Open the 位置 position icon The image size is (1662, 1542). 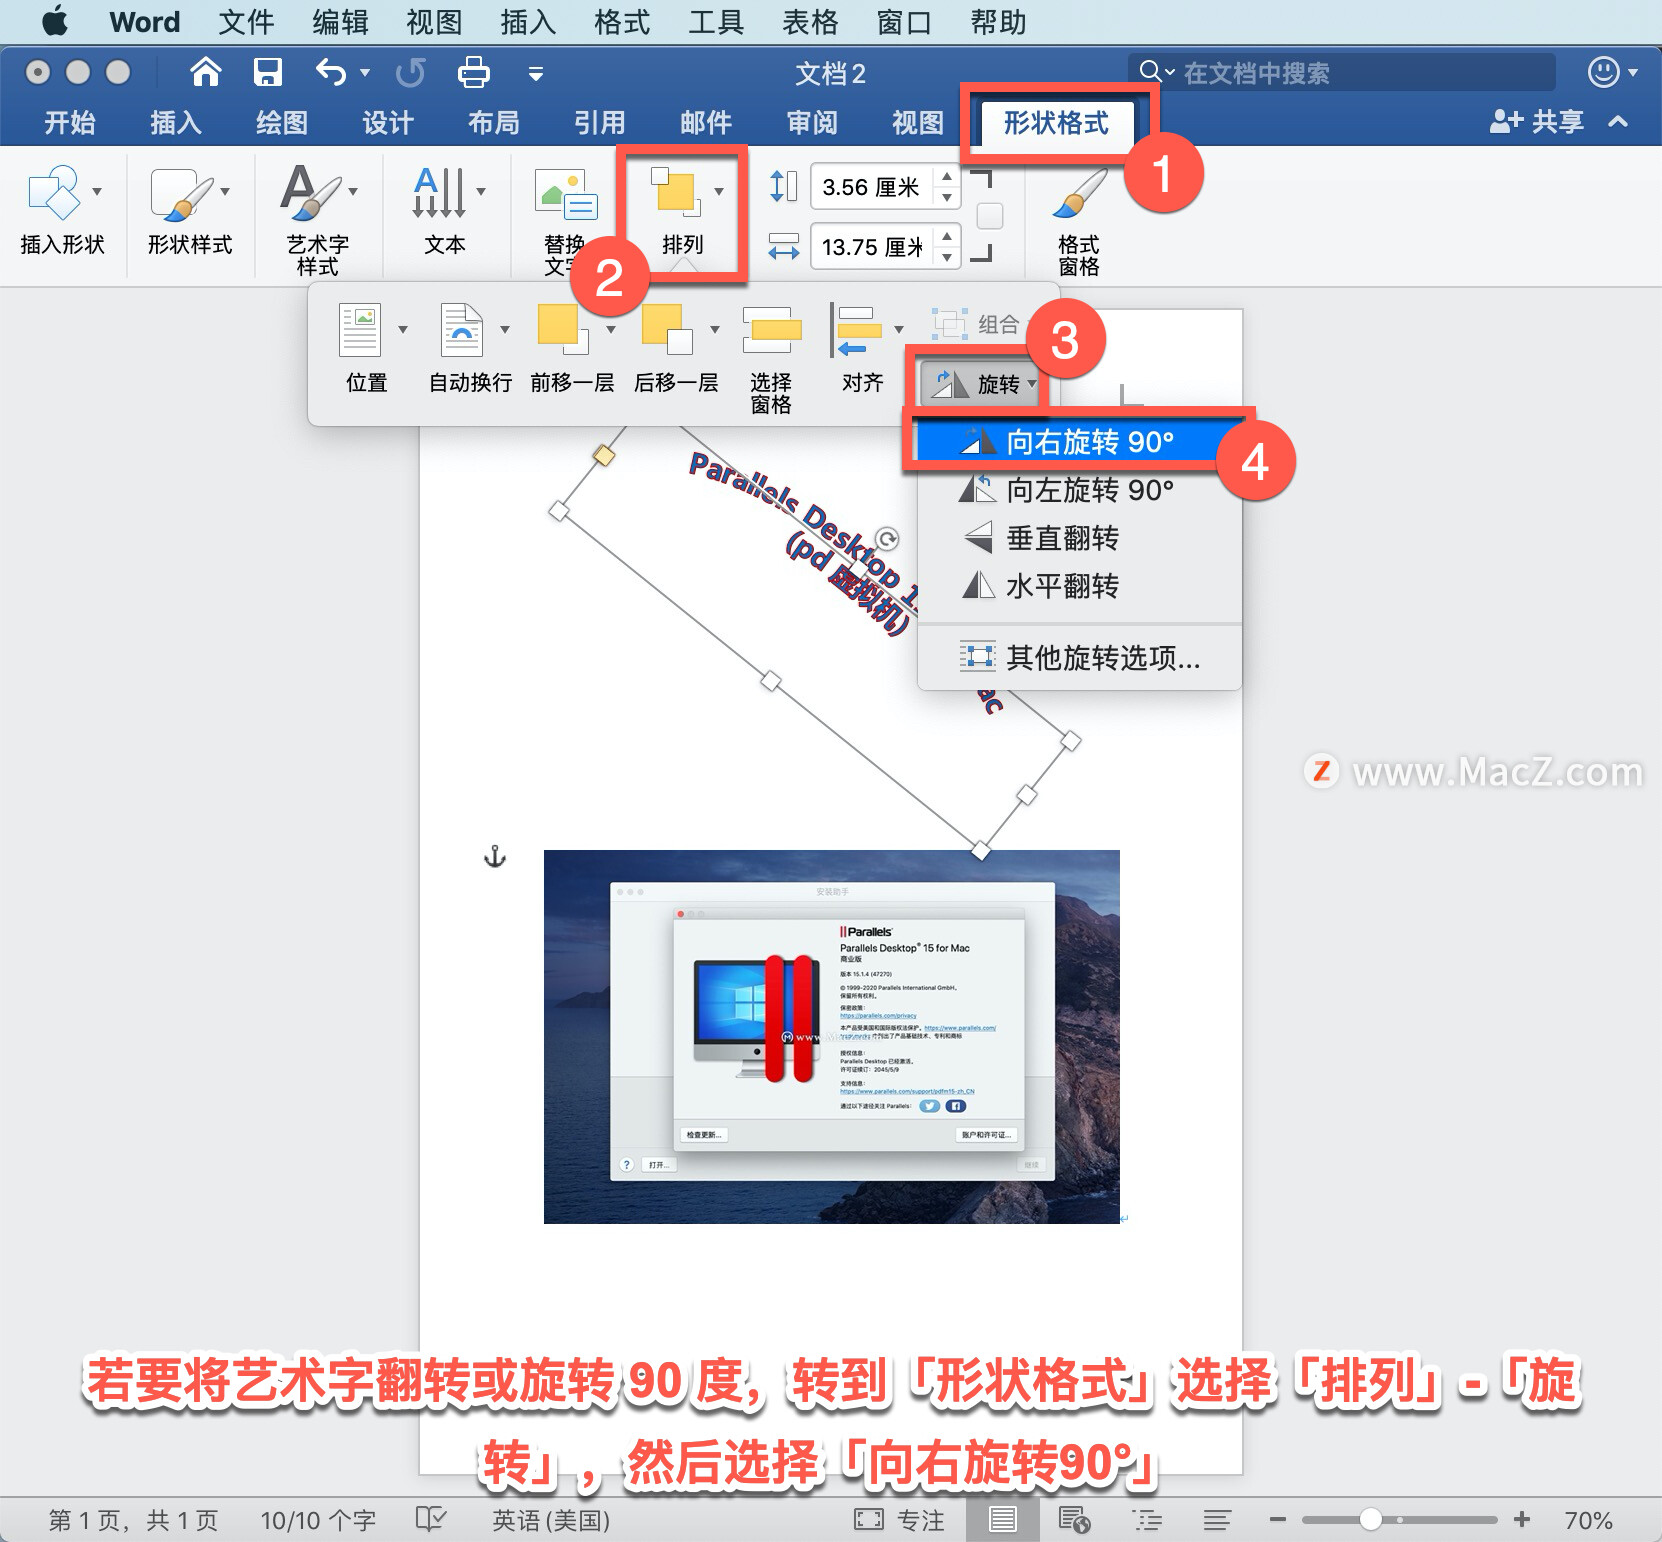[360, 330]
